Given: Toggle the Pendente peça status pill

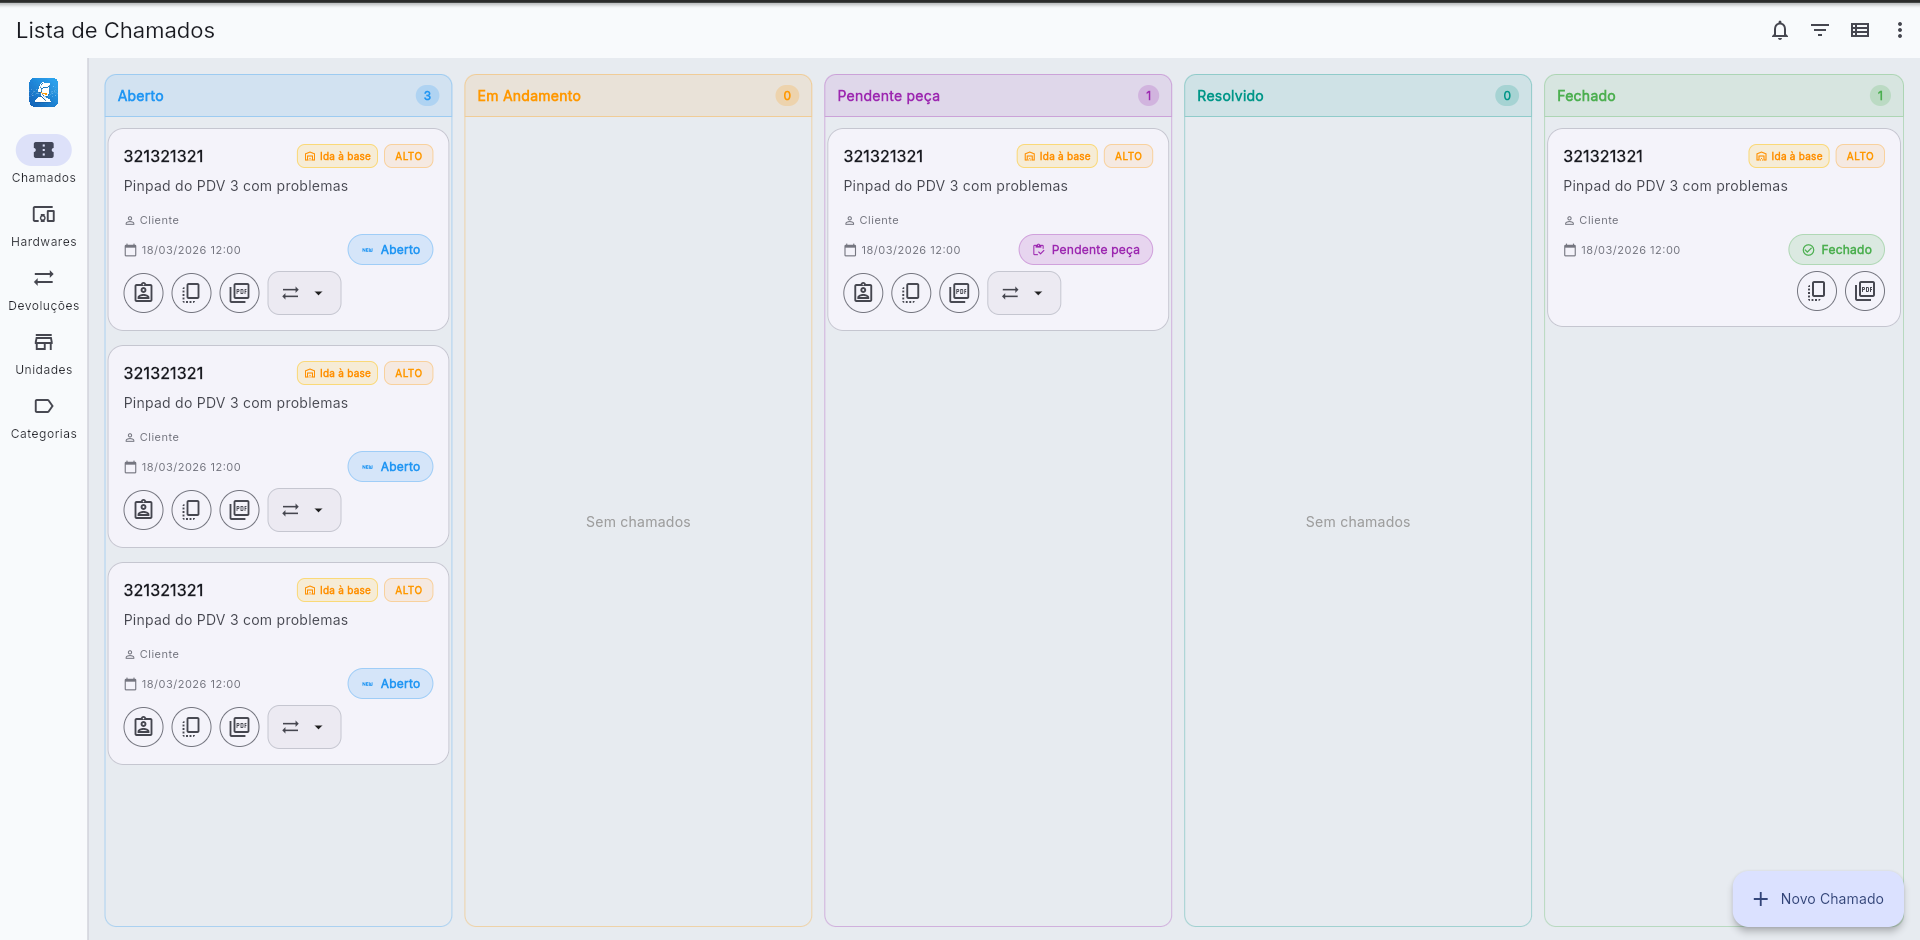Looking at the screenshot, I should click(1085, 249).
